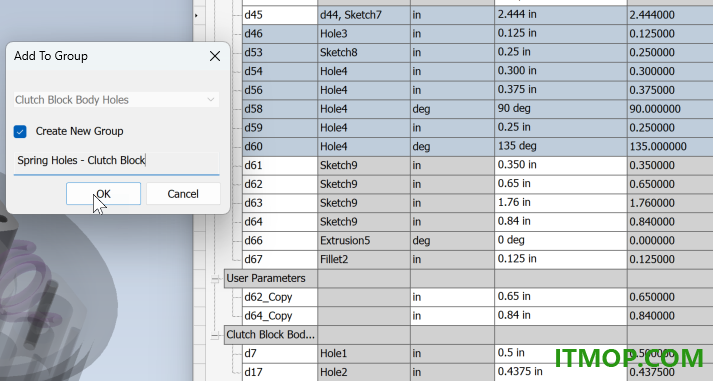The width and height of the screenshot is (713, 381).
Task: Click the nominal value 1.760000 cell
Action: coord(670,203)
